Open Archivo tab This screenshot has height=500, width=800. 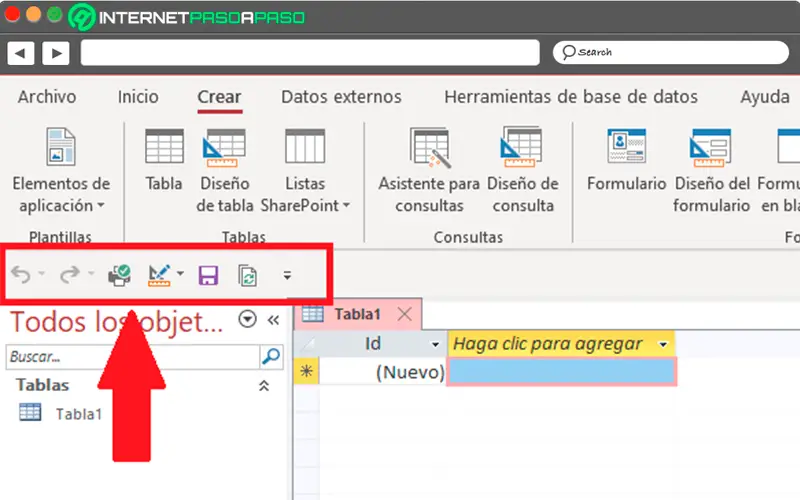pos(47,96)
